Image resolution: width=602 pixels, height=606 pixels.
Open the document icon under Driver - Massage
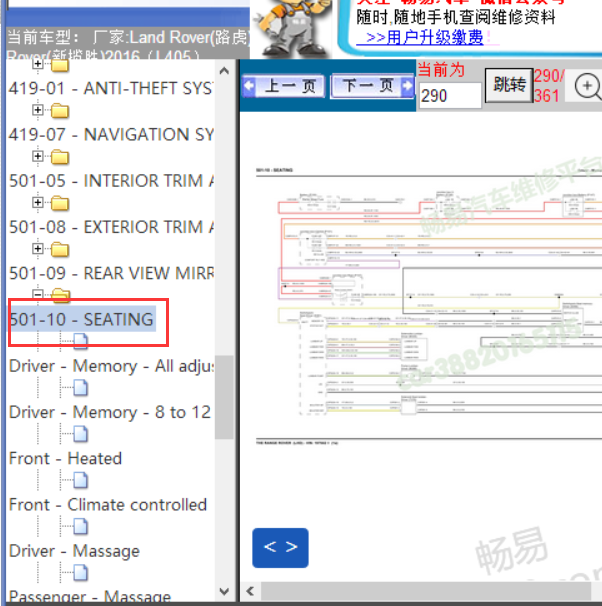coord(80,573)
